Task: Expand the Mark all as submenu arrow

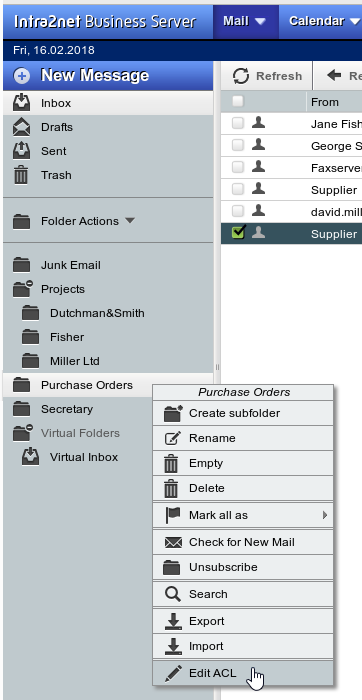Action: 325,515
